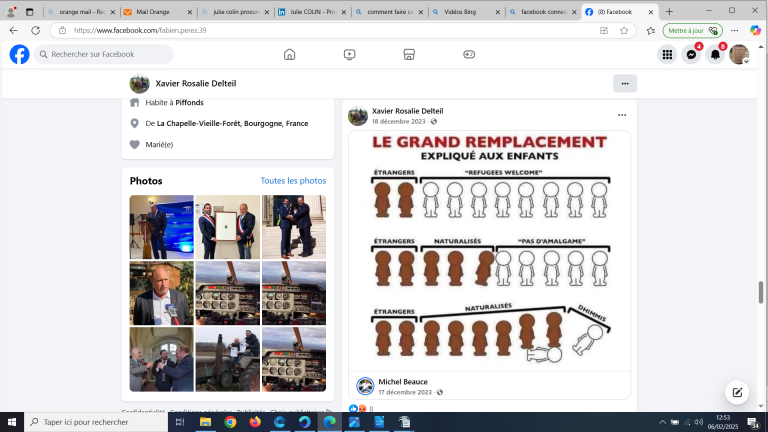Click the Michel Beauce author name
The height and width of the screenshot is (432, 768).
pos(402,382)
